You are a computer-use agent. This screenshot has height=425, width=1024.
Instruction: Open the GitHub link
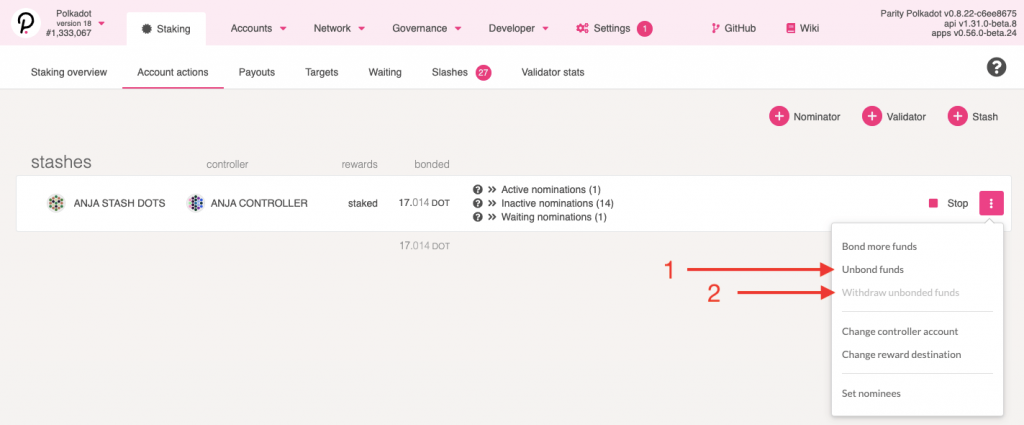(733, 29)
